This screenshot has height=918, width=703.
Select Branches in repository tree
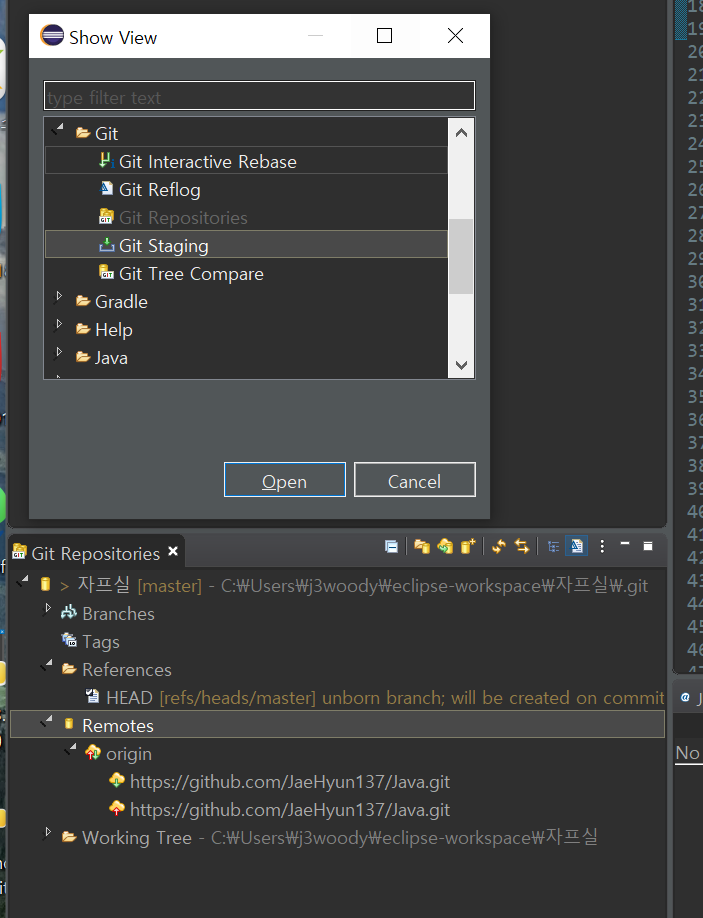pos(118,614)
